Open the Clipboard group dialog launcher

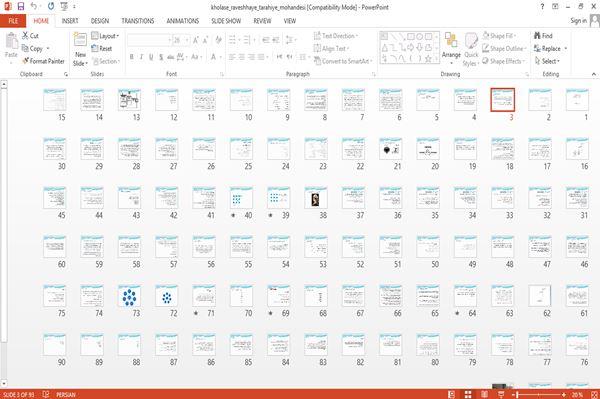point(66,74)
